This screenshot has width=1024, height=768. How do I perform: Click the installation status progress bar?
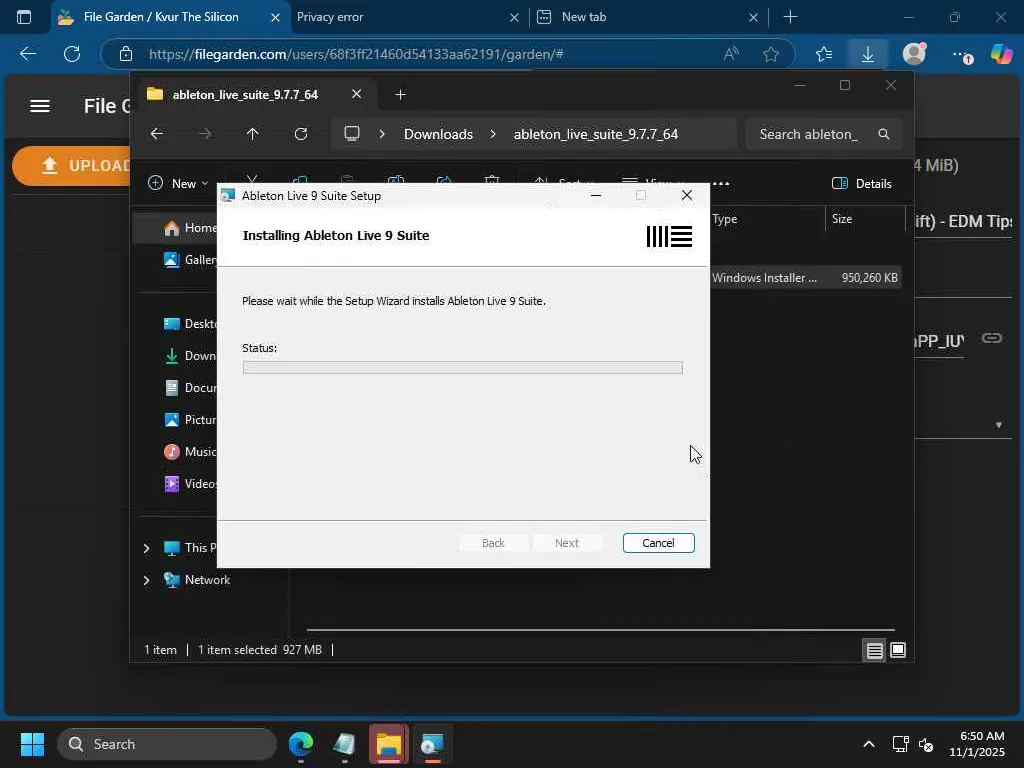coord(462,368)
